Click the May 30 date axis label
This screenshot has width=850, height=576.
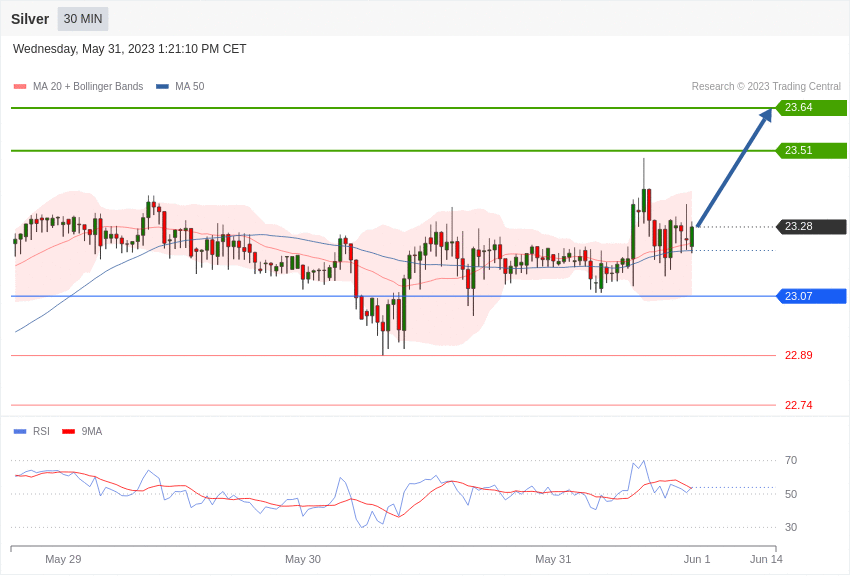click(303, 559)
